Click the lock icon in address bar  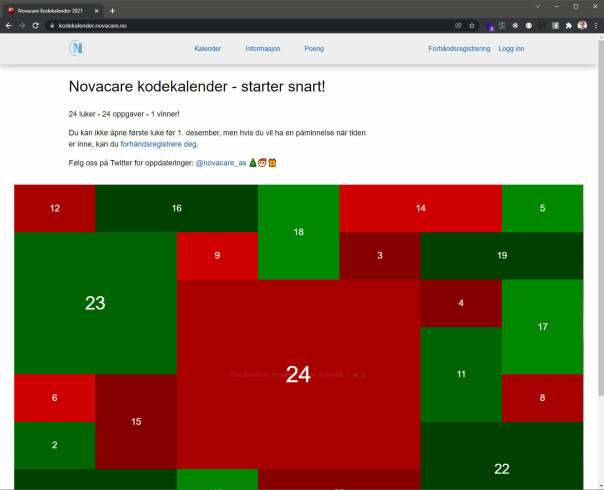coord(52,25)
